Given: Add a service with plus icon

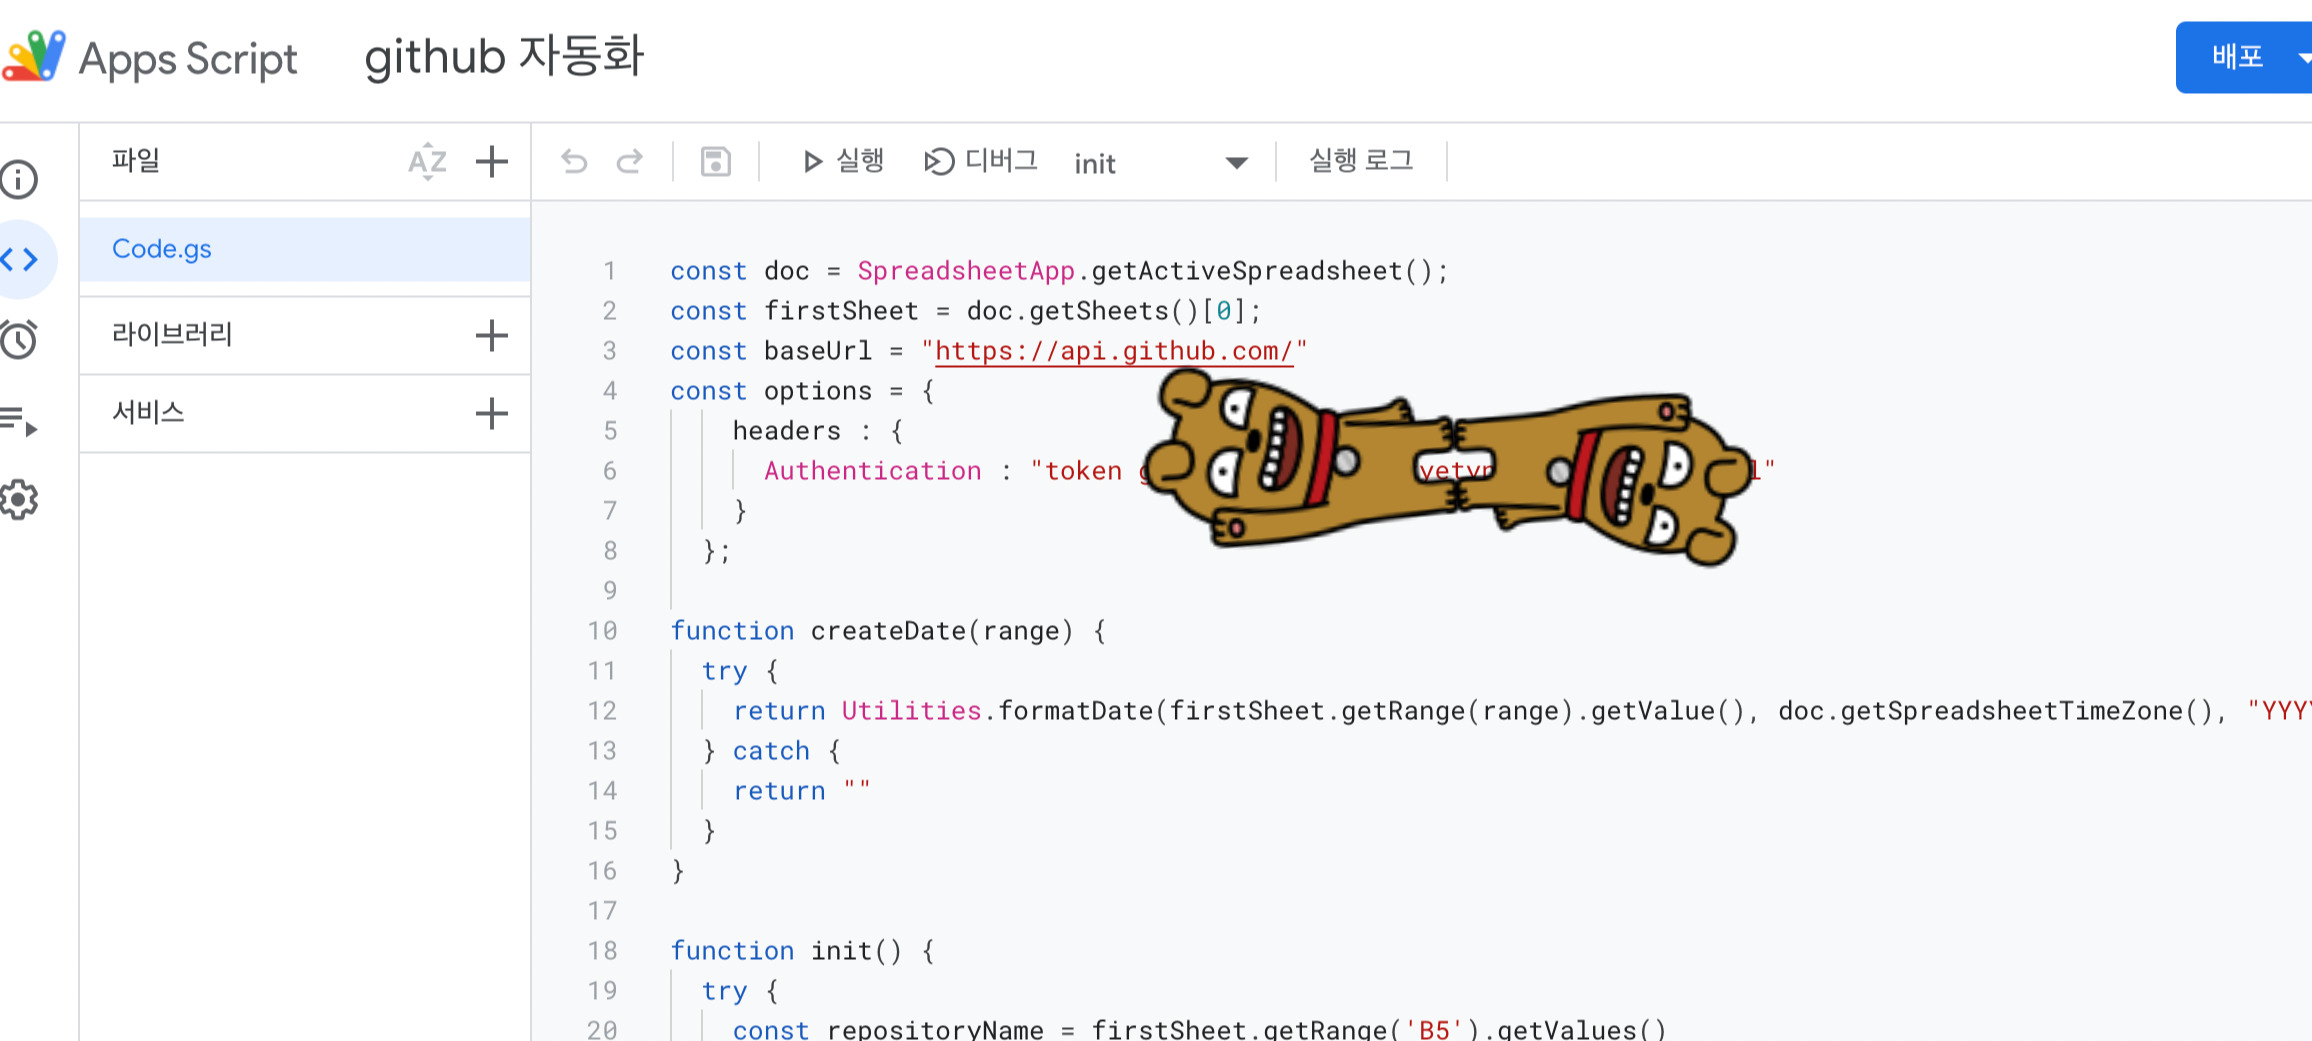Looking at the screenshot, I should (491, 413).
